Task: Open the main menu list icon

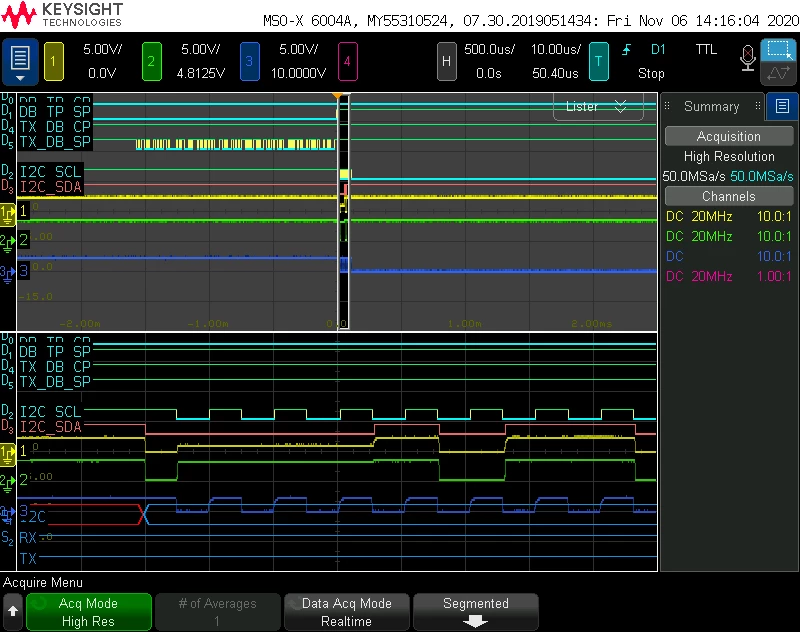Action: click(20, 62)
